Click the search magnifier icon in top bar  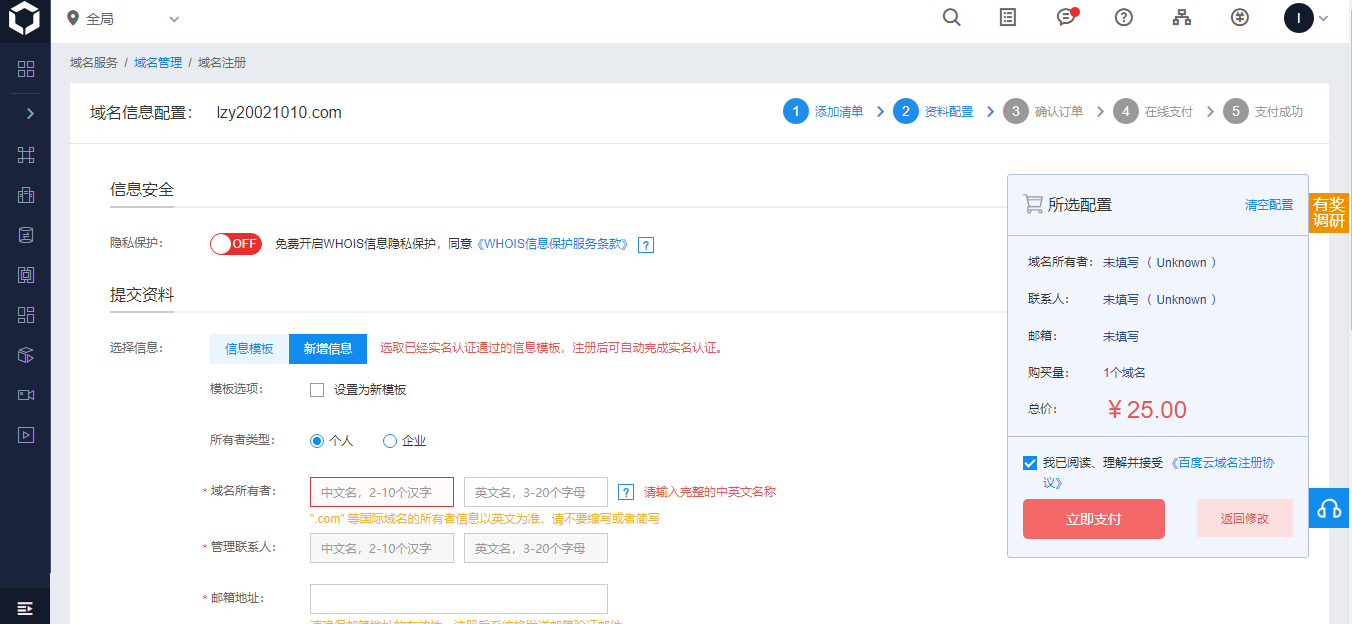[x=951, y=18]
